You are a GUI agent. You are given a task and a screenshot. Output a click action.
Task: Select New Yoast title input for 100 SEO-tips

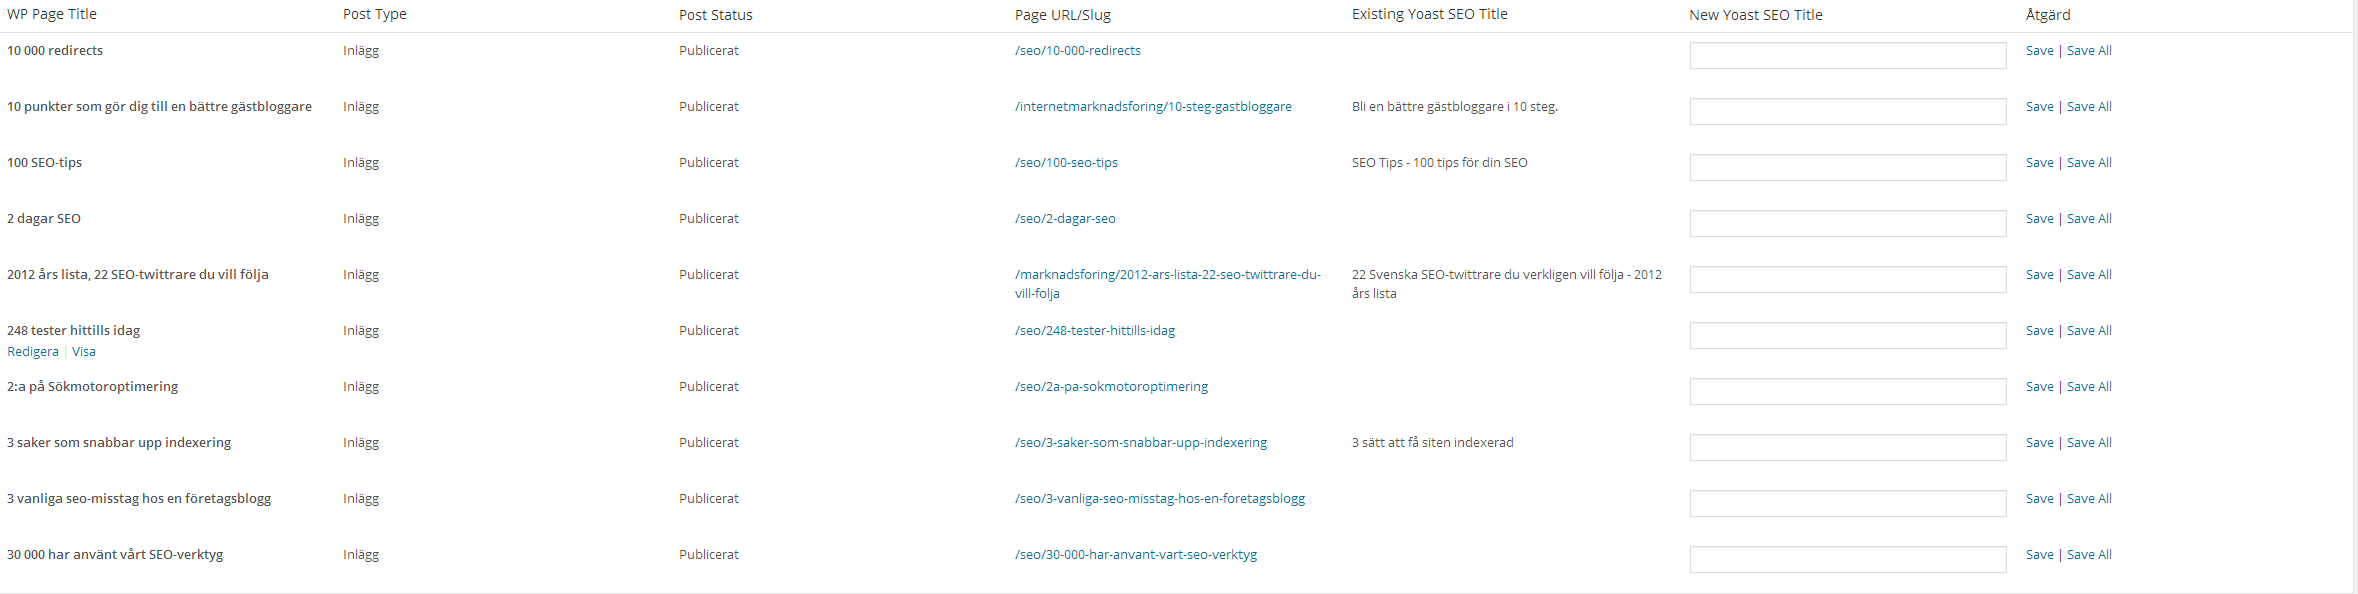click(x=1848, y=167)
